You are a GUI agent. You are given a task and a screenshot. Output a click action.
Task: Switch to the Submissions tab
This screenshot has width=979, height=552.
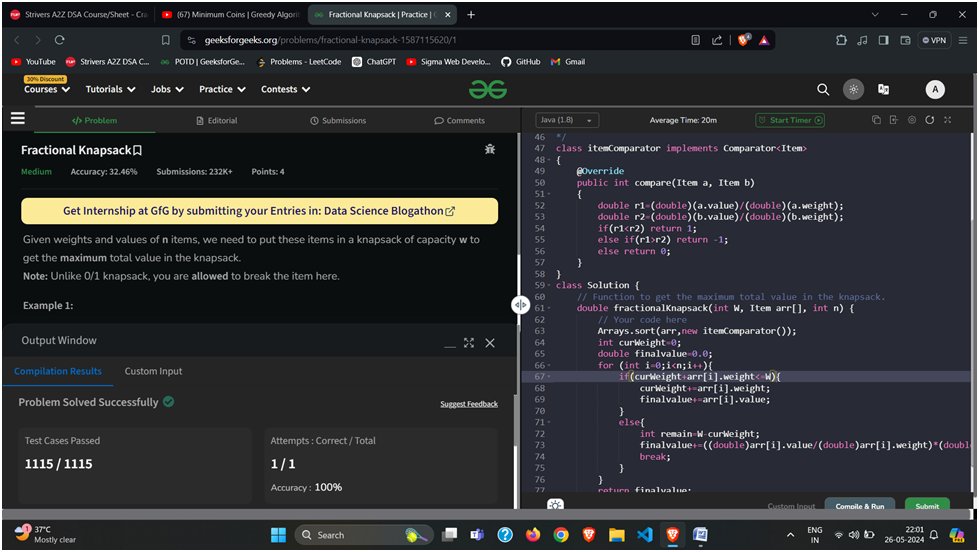point(338,121)
